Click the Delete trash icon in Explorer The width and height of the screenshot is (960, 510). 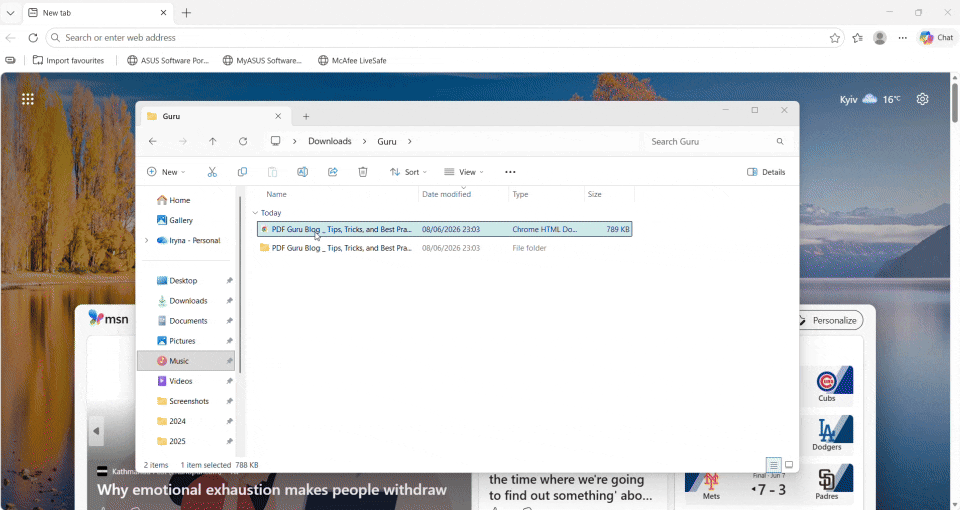point(362,172)
